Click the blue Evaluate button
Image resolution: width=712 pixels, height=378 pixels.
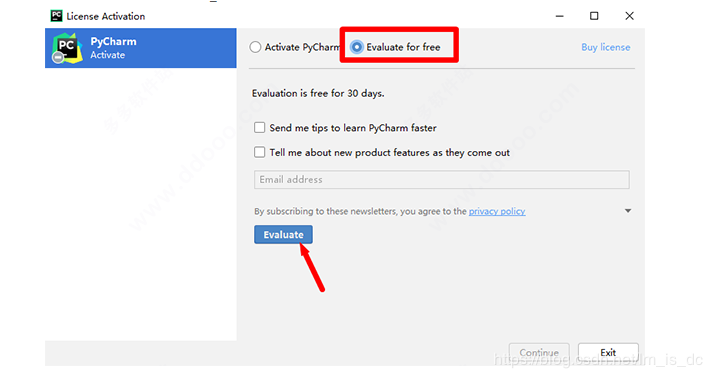click(x=283, y=234)
